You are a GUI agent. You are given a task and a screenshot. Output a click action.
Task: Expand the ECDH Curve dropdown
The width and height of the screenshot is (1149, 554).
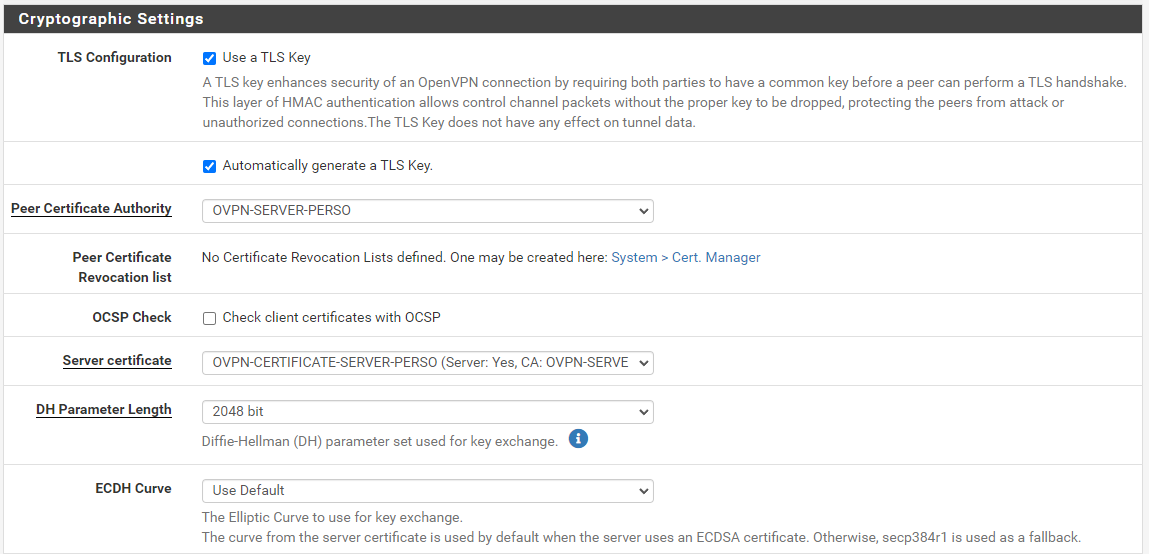[x=427, y=491]
